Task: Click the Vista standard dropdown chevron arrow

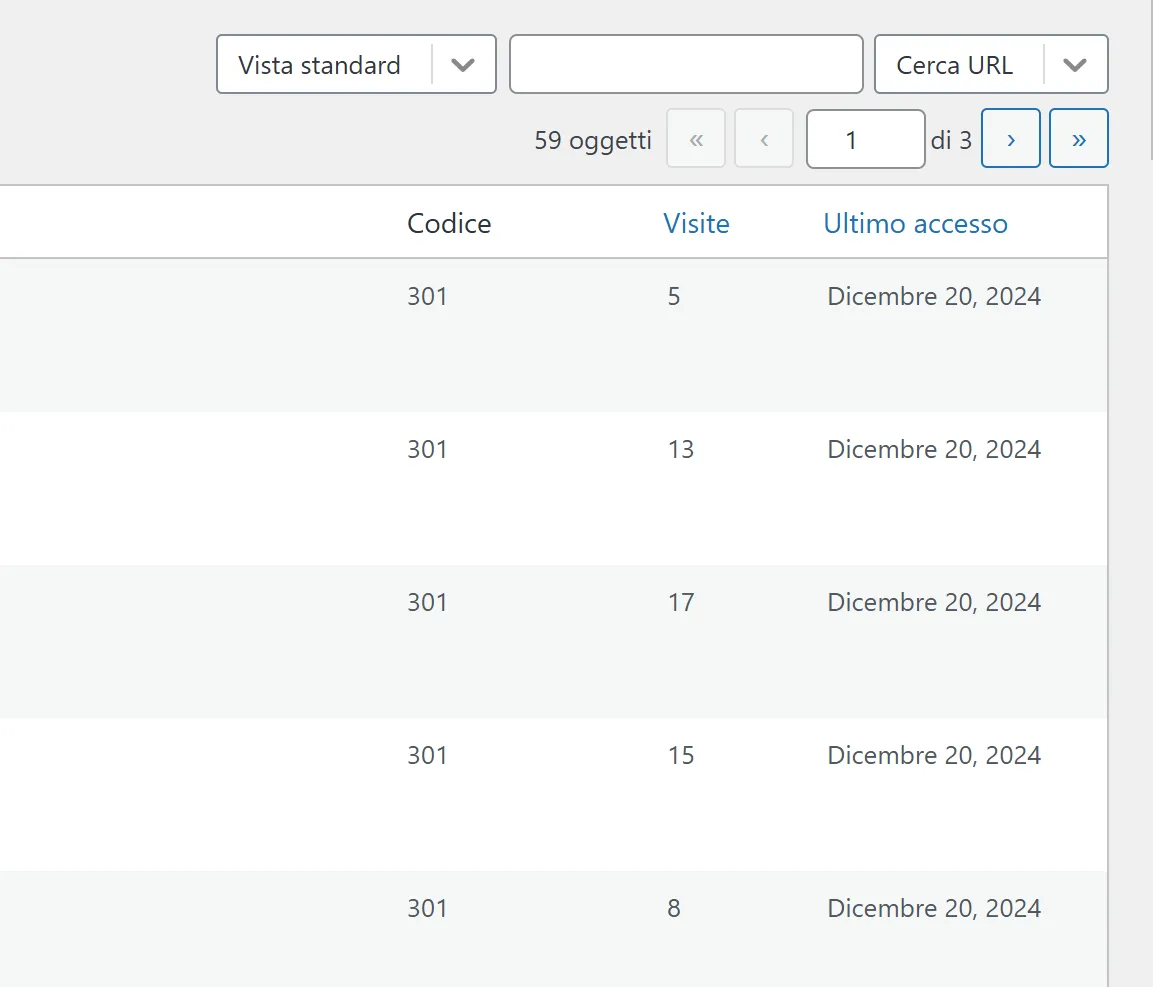Action: (x=462, y=63)
